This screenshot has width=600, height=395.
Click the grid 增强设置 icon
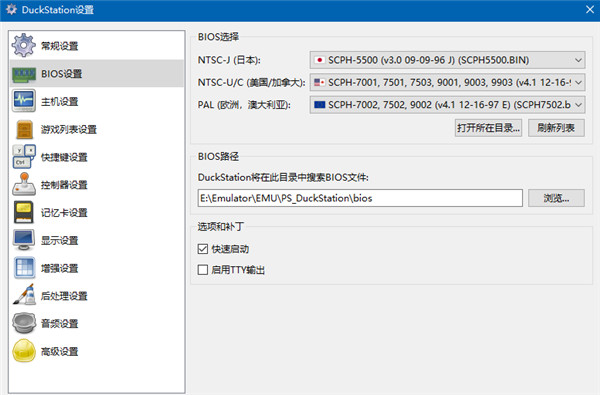coord(24,268)
